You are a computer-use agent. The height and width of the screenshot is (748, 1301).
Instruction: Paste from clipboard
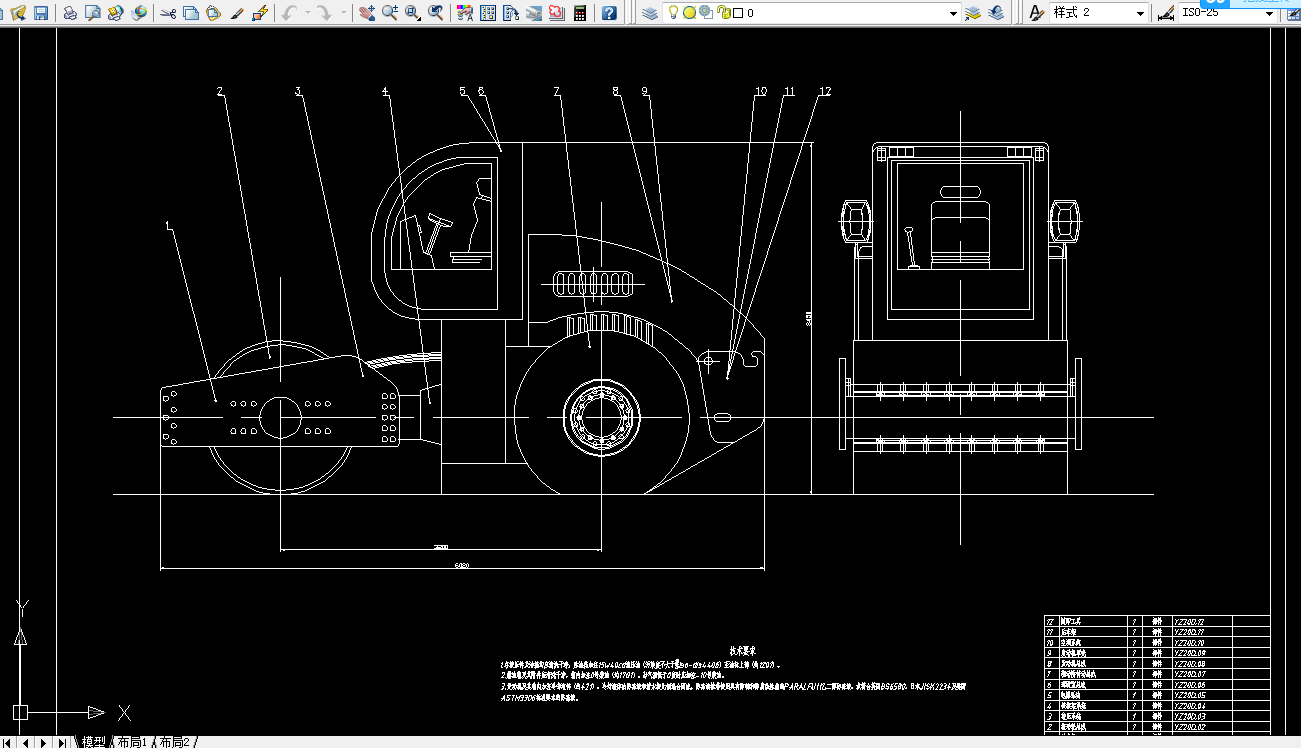(x=214, y=13)
